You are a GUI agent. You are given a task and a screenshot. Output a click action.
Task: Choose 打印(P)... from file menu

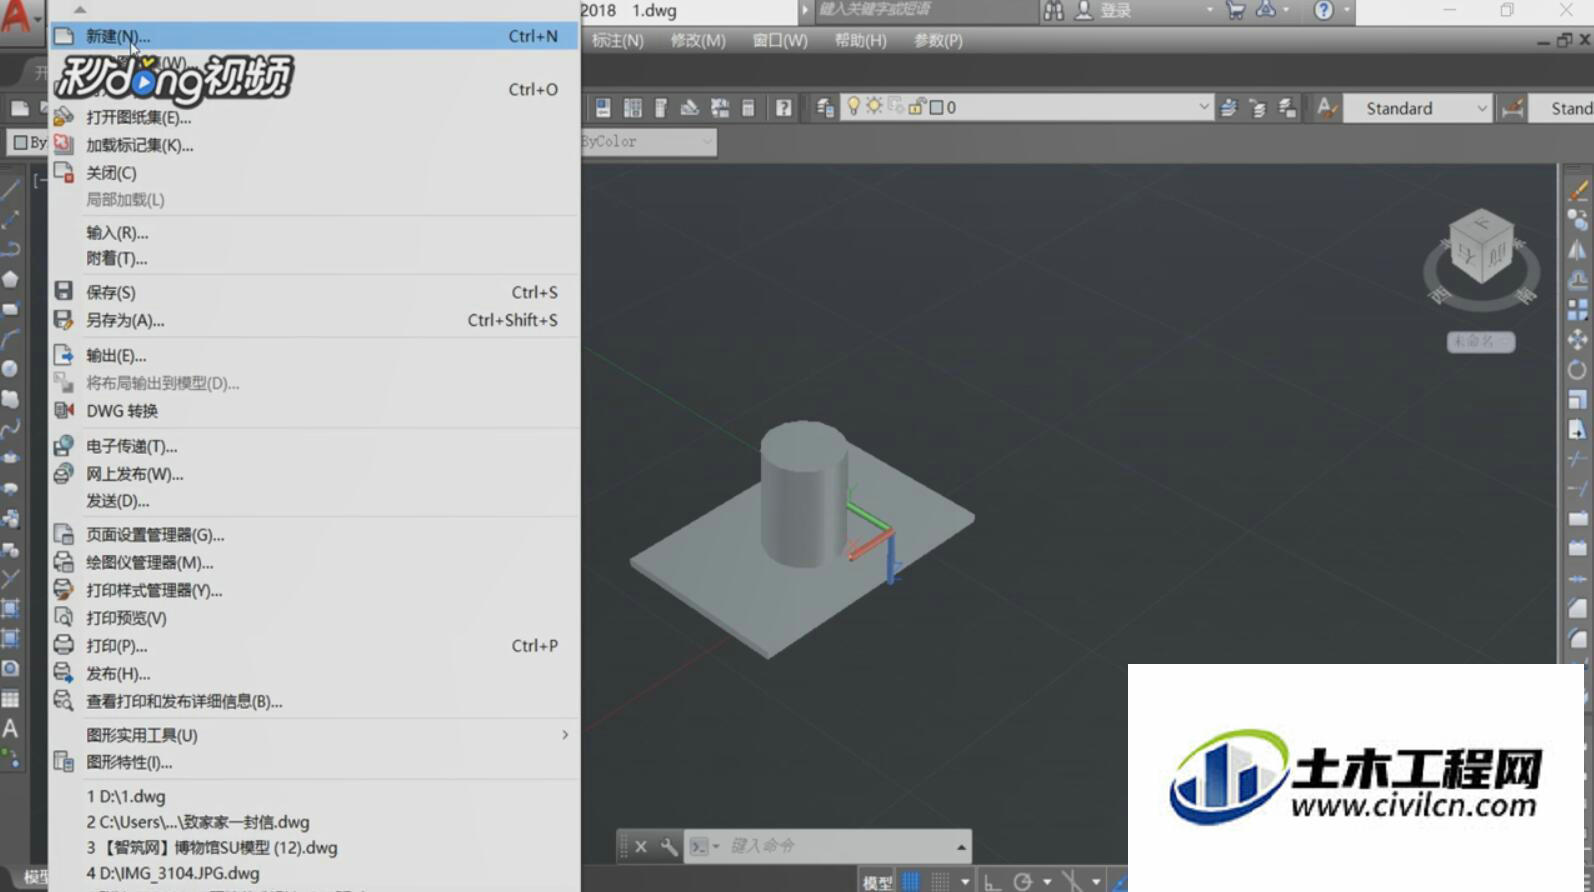(x=315, y=646)
